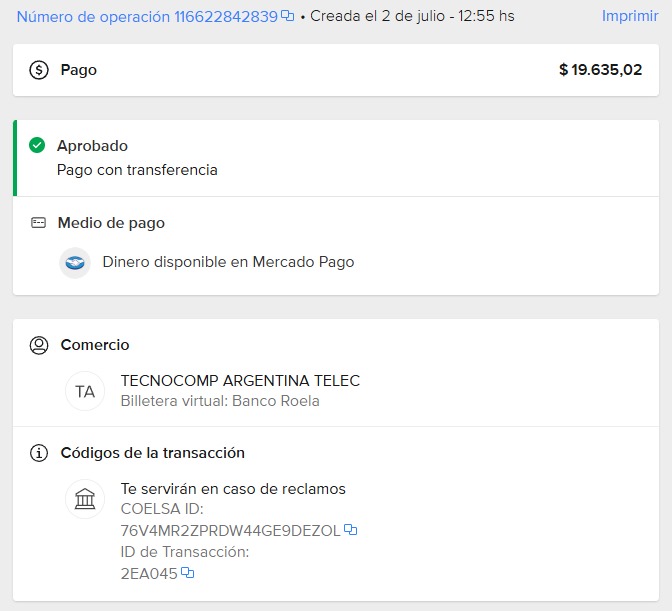Click the user icon beside Comercio
This screenshot has height=611, width=672.
[39, 345]
